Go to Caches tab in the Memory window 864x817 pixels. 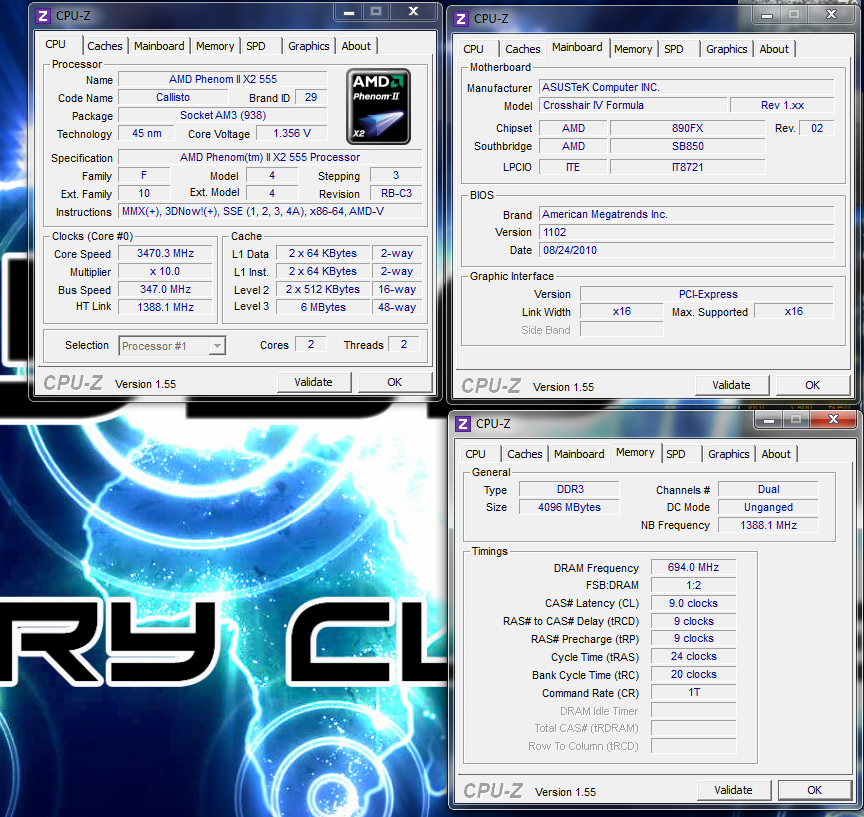coord(525,454)
